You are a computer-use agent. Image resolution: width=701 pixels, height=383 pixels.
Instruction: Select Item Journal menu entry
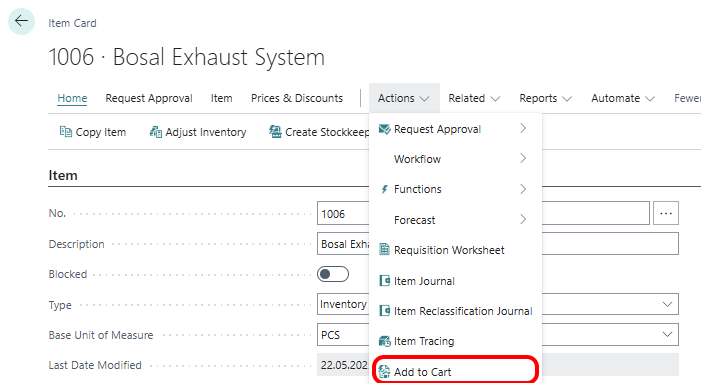tap(424, 281)
